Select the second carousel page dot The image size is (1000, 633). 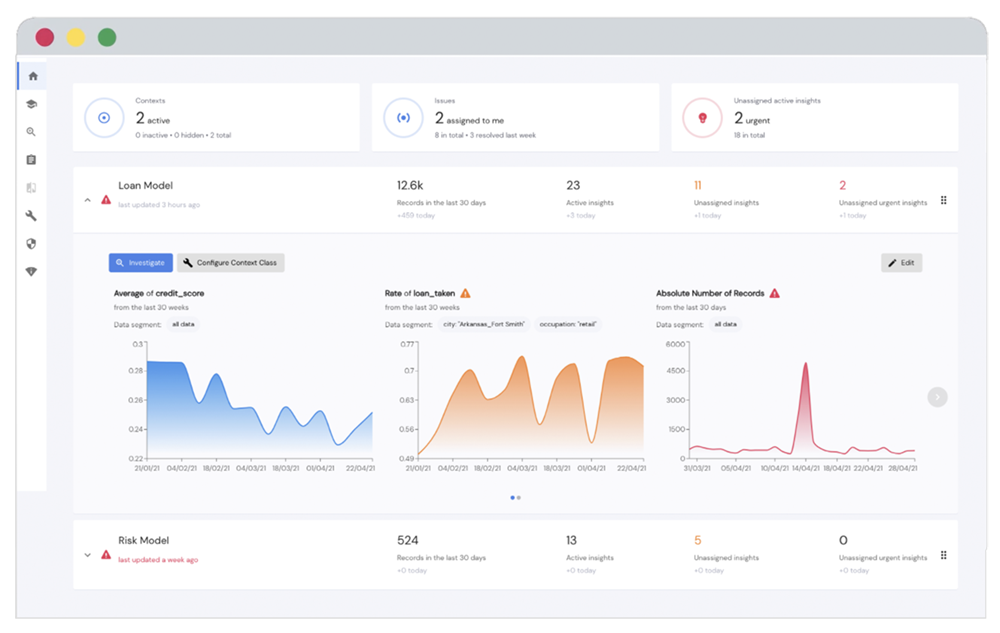click(x=519, y=497)
